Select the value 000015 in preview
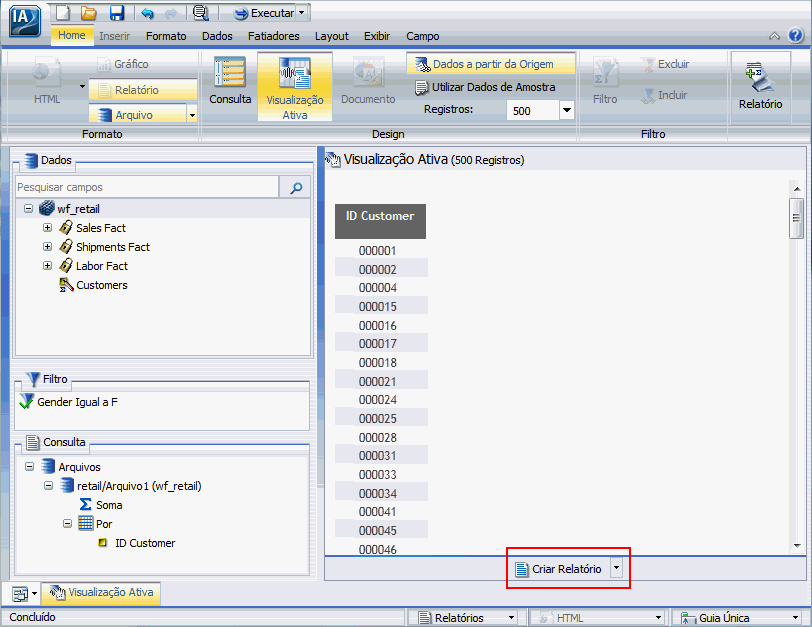The width and height of the screenshot is (812, 627). [x=378, y=307]
